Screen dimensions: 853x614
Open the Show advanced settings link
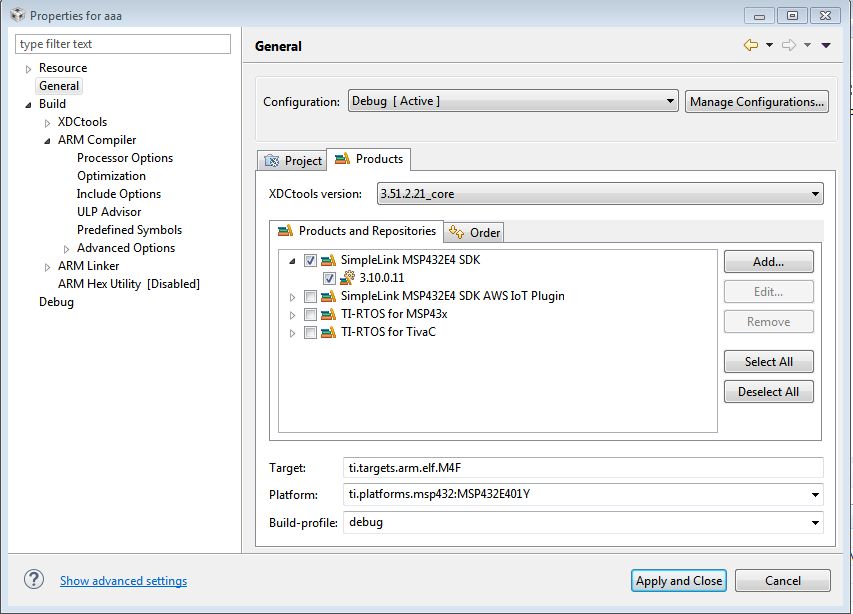(x=123, y=581)
